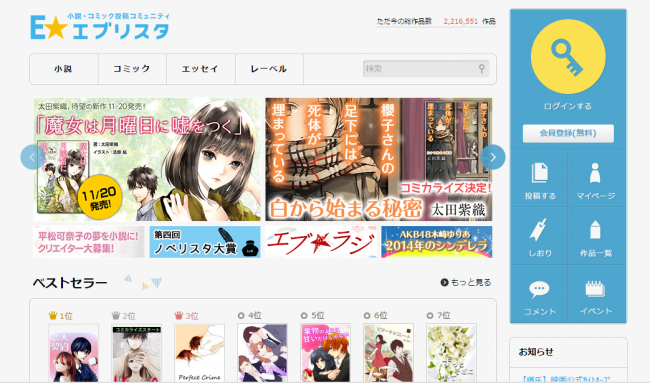Click もっと見る link for bestsellers
The height and width of the screenshot is (383, 650).
(x=471, y=282)
